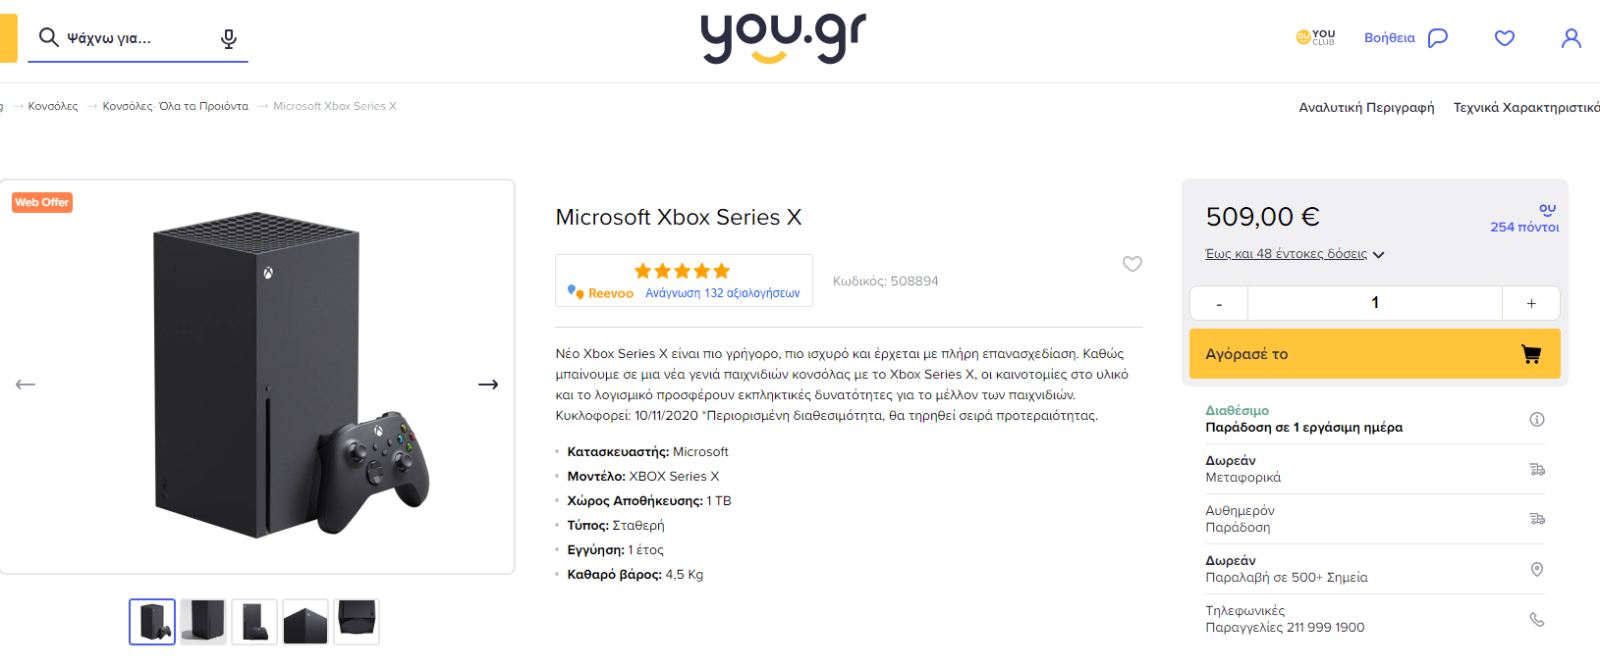Click the Αγόρασέ το buy button

click(1375, 354)
